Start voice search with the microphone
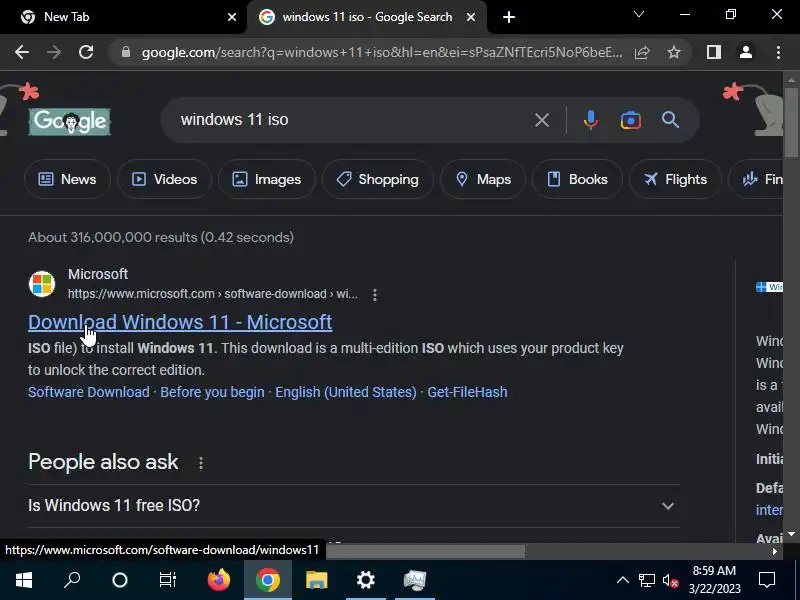Image resolution: width=800 pixels, height=600 pixels. click(x=590, y=120)
